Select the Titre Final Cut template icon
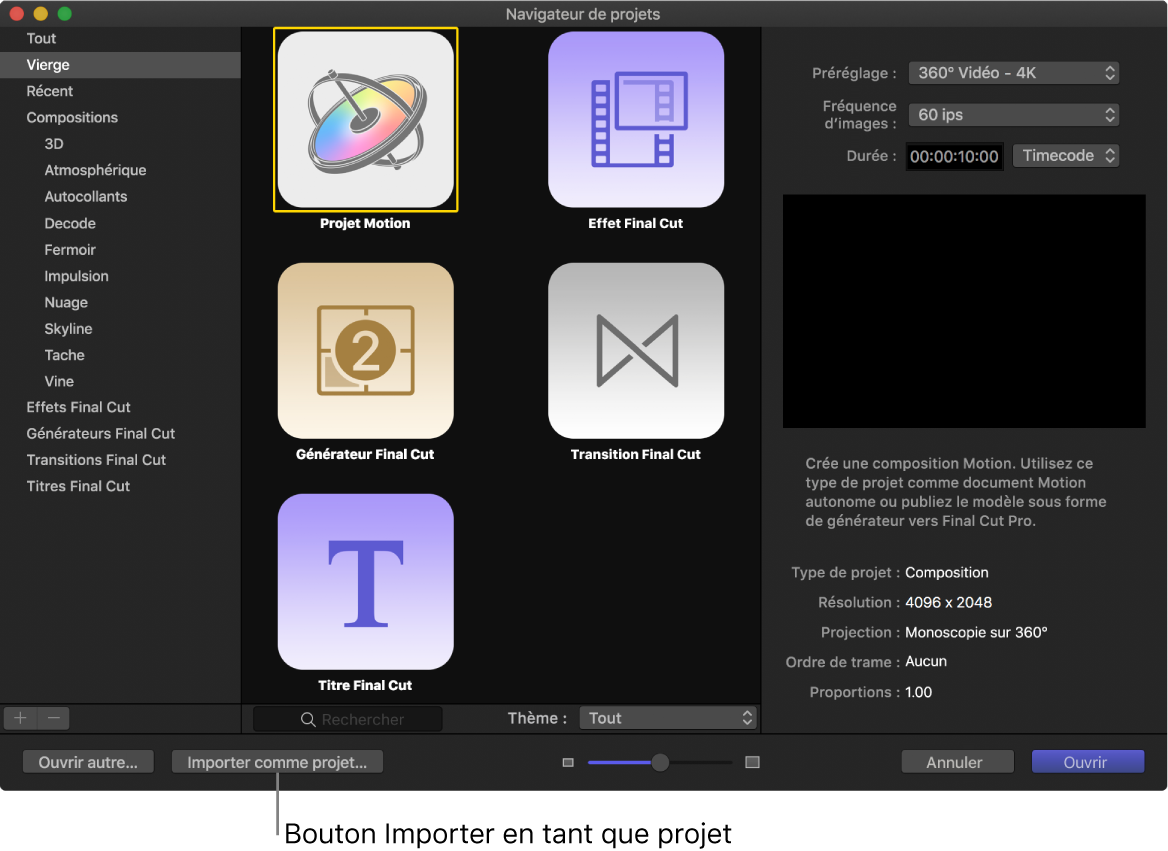The image size is (1168, 851). click(x=364, y=581)
